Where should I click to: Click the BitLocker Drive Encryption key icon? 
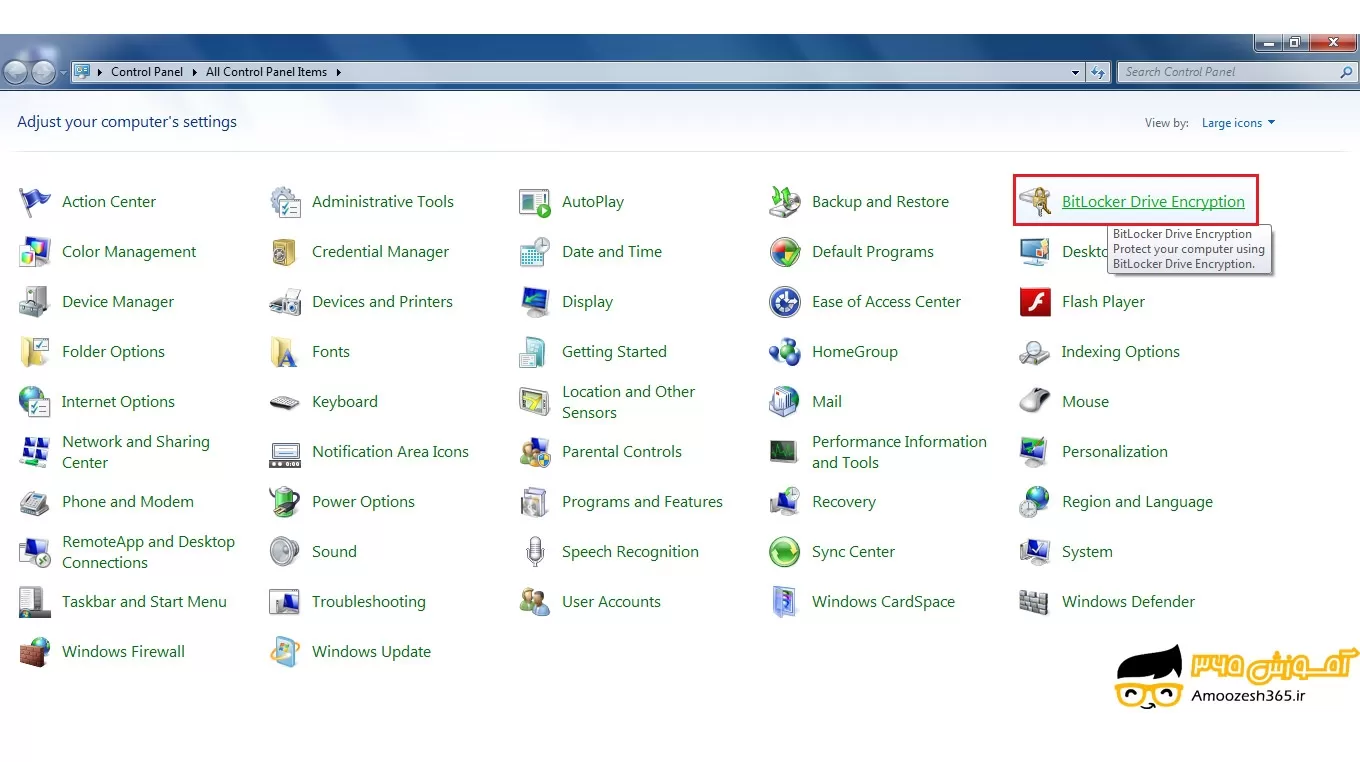click(x=1035, y=202)
